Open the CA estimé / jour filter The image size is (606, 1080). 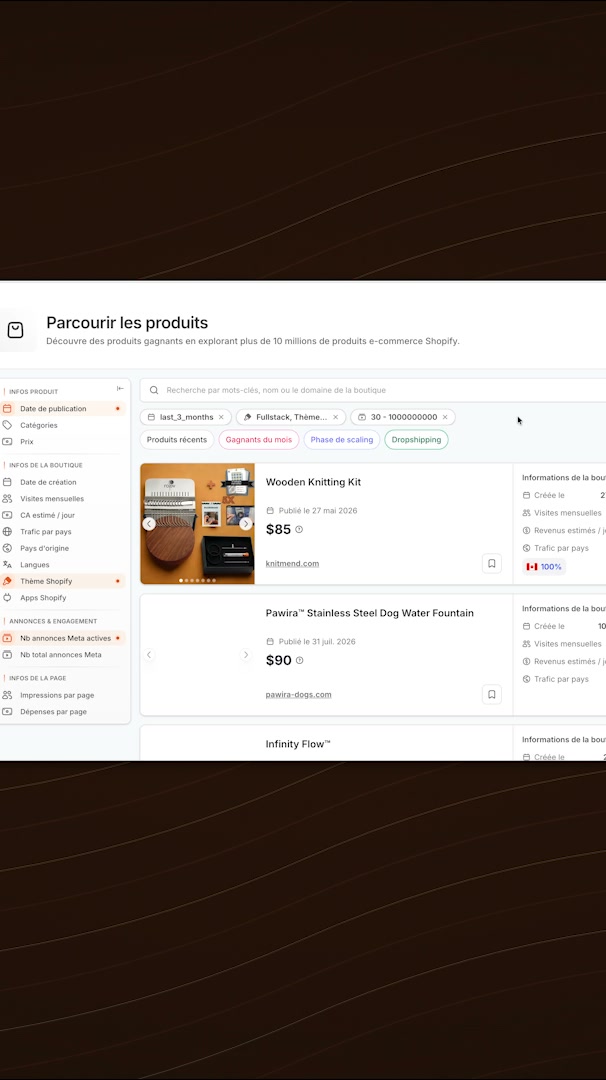tap(63, 515)
